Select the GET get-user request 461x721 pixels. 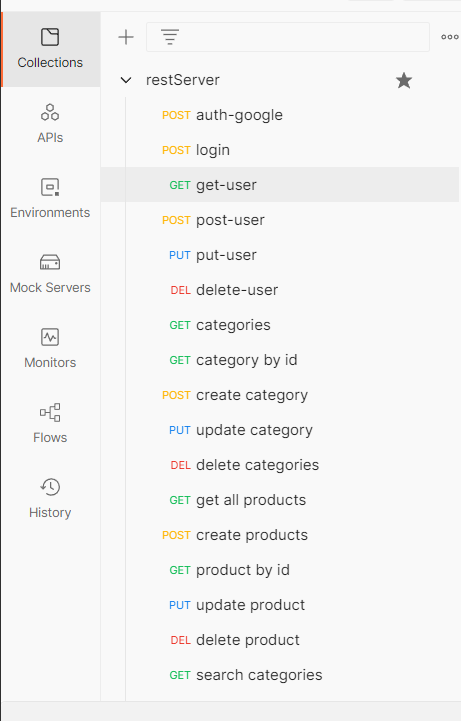pyautogui.click(x=280, y=185)
